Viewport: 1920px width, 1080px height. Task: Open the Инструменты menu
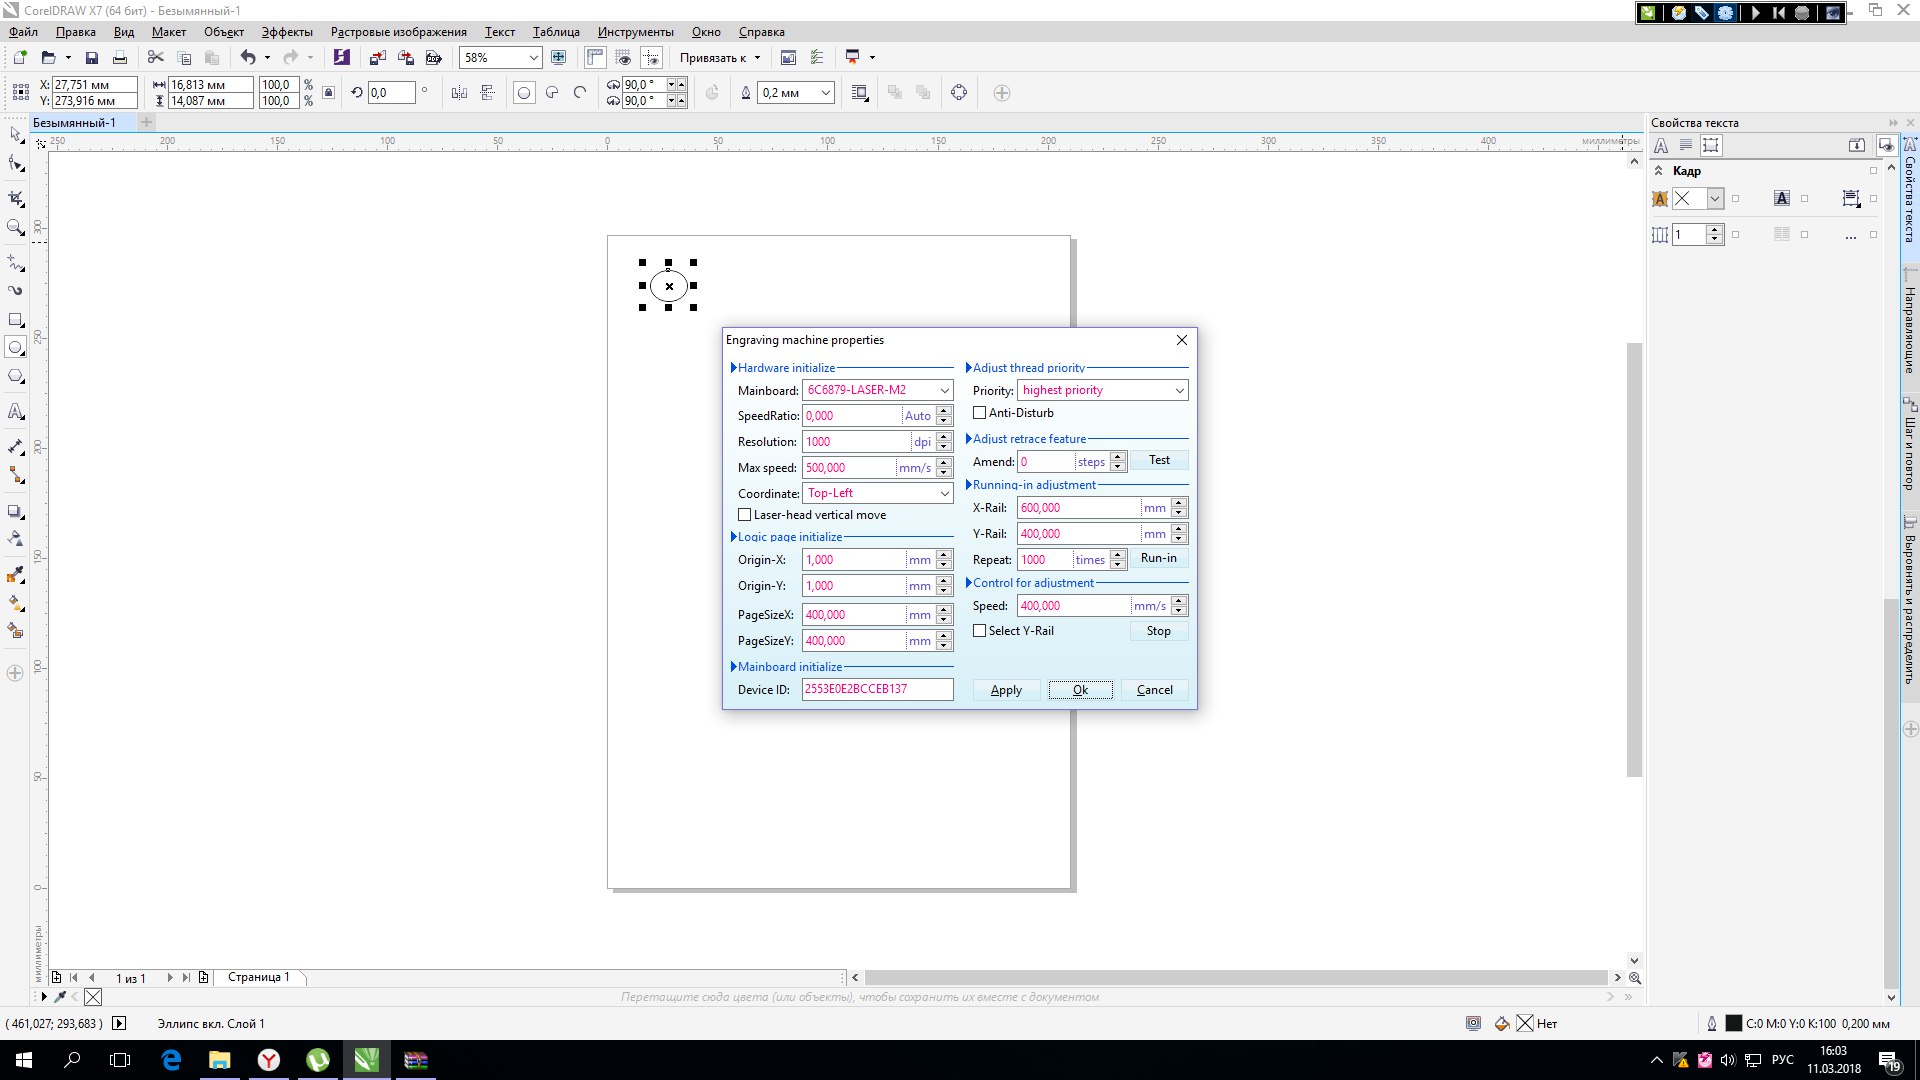(x=635, y=32)
